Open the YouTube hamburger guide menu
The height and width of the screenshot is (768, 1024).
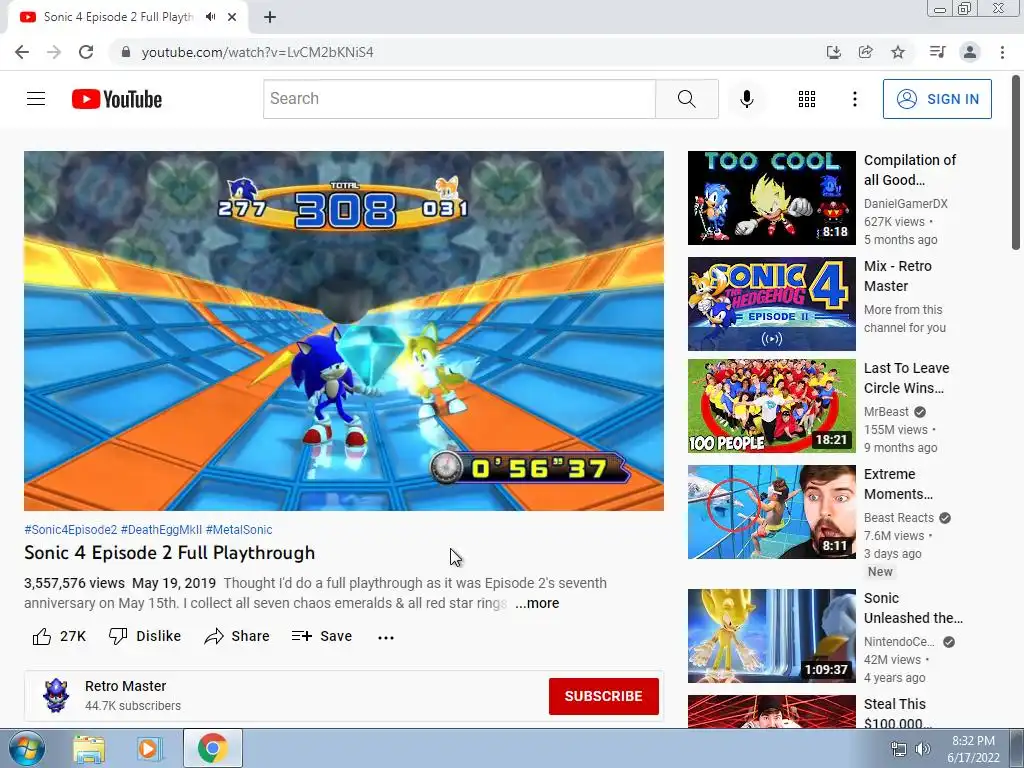[36, 99]
